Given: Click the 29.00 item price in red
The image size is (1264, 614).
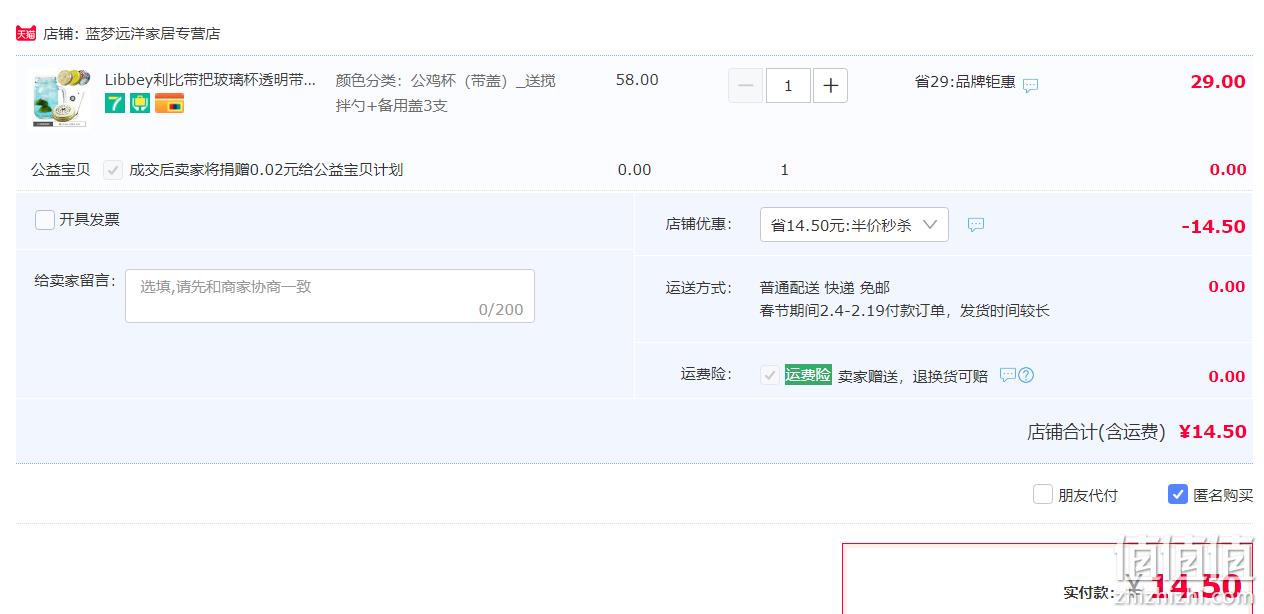Looking at the screenshot, I should pyautogui.click(x=1218, y=82).
